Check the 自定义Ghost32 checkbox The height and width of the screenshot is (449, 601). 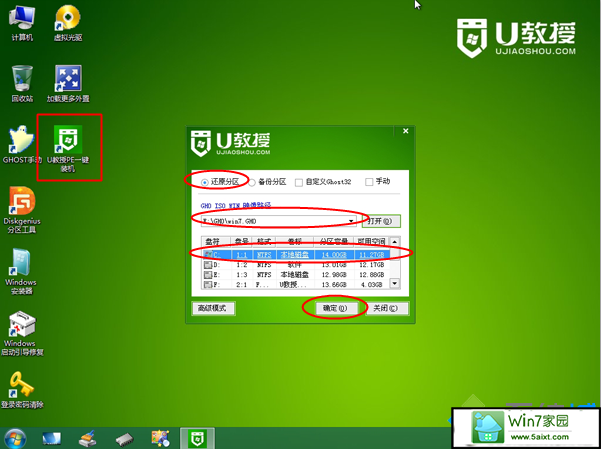coord(299,182)
